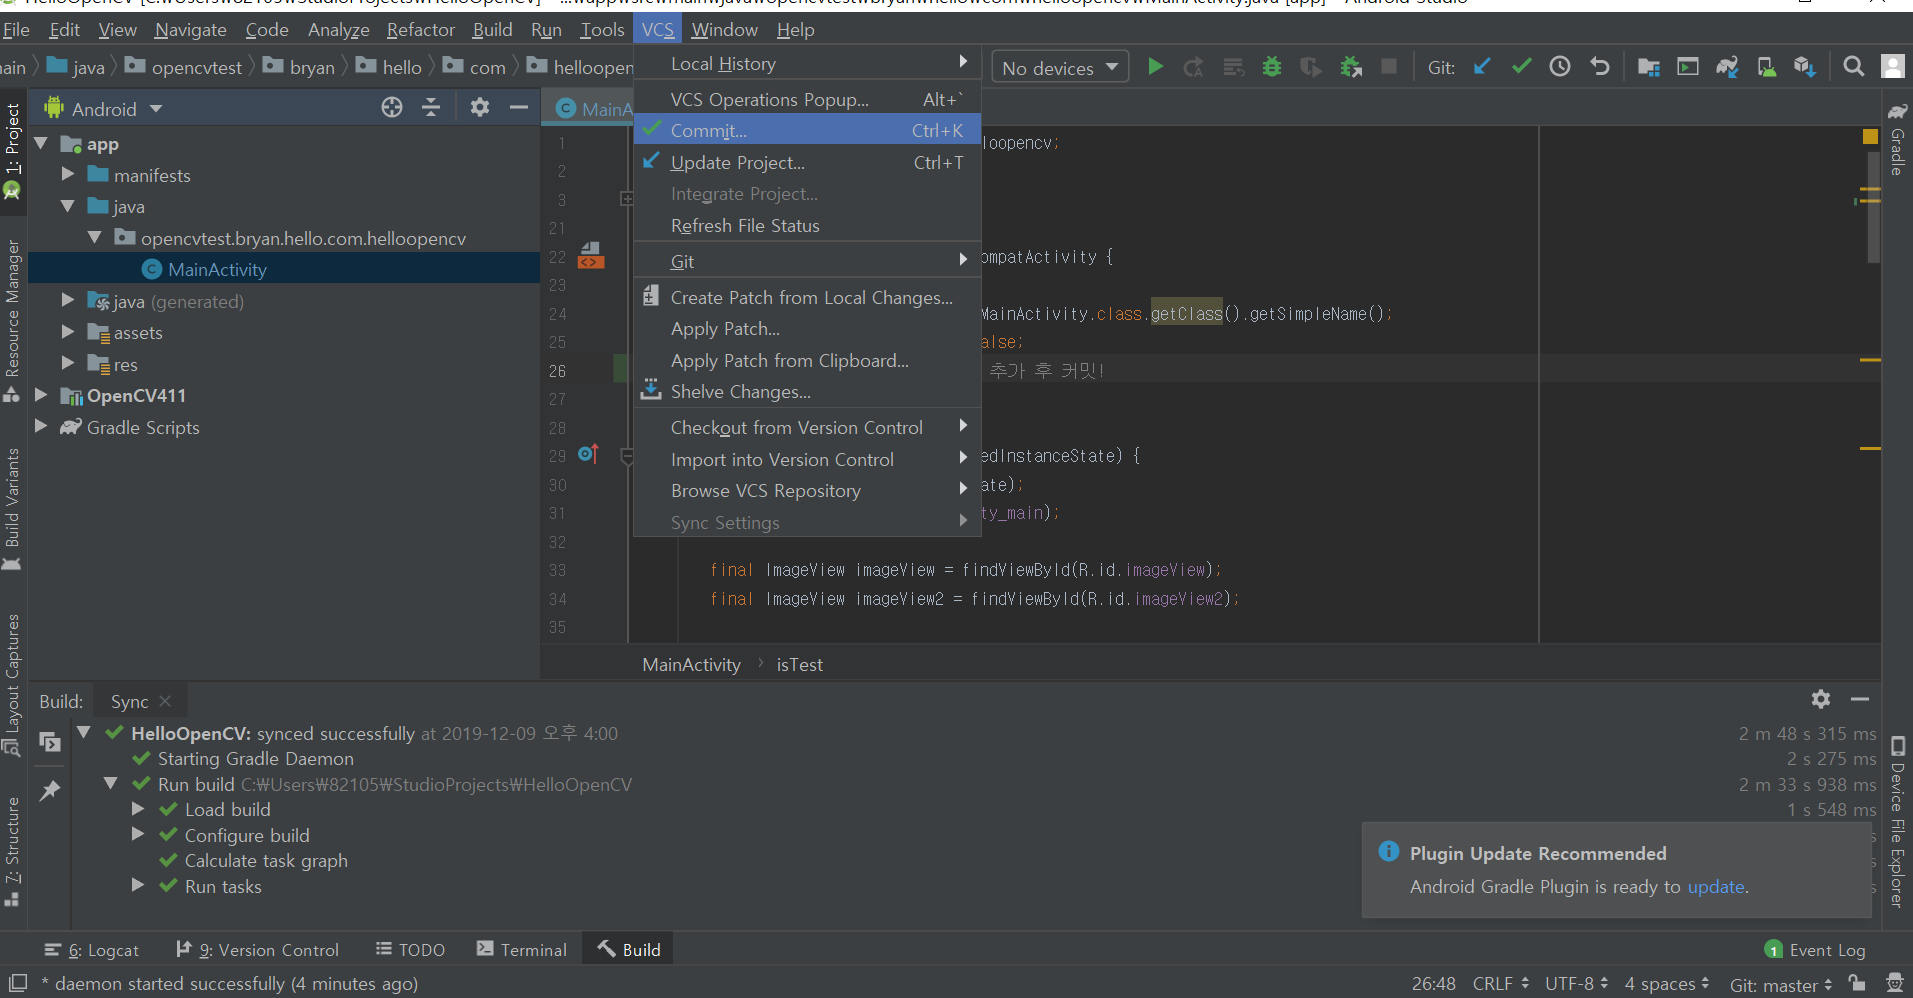The width and height of the screenshot is (1913, 998).
Task: Click the isTest breadcrumb item
Action: 799,664
